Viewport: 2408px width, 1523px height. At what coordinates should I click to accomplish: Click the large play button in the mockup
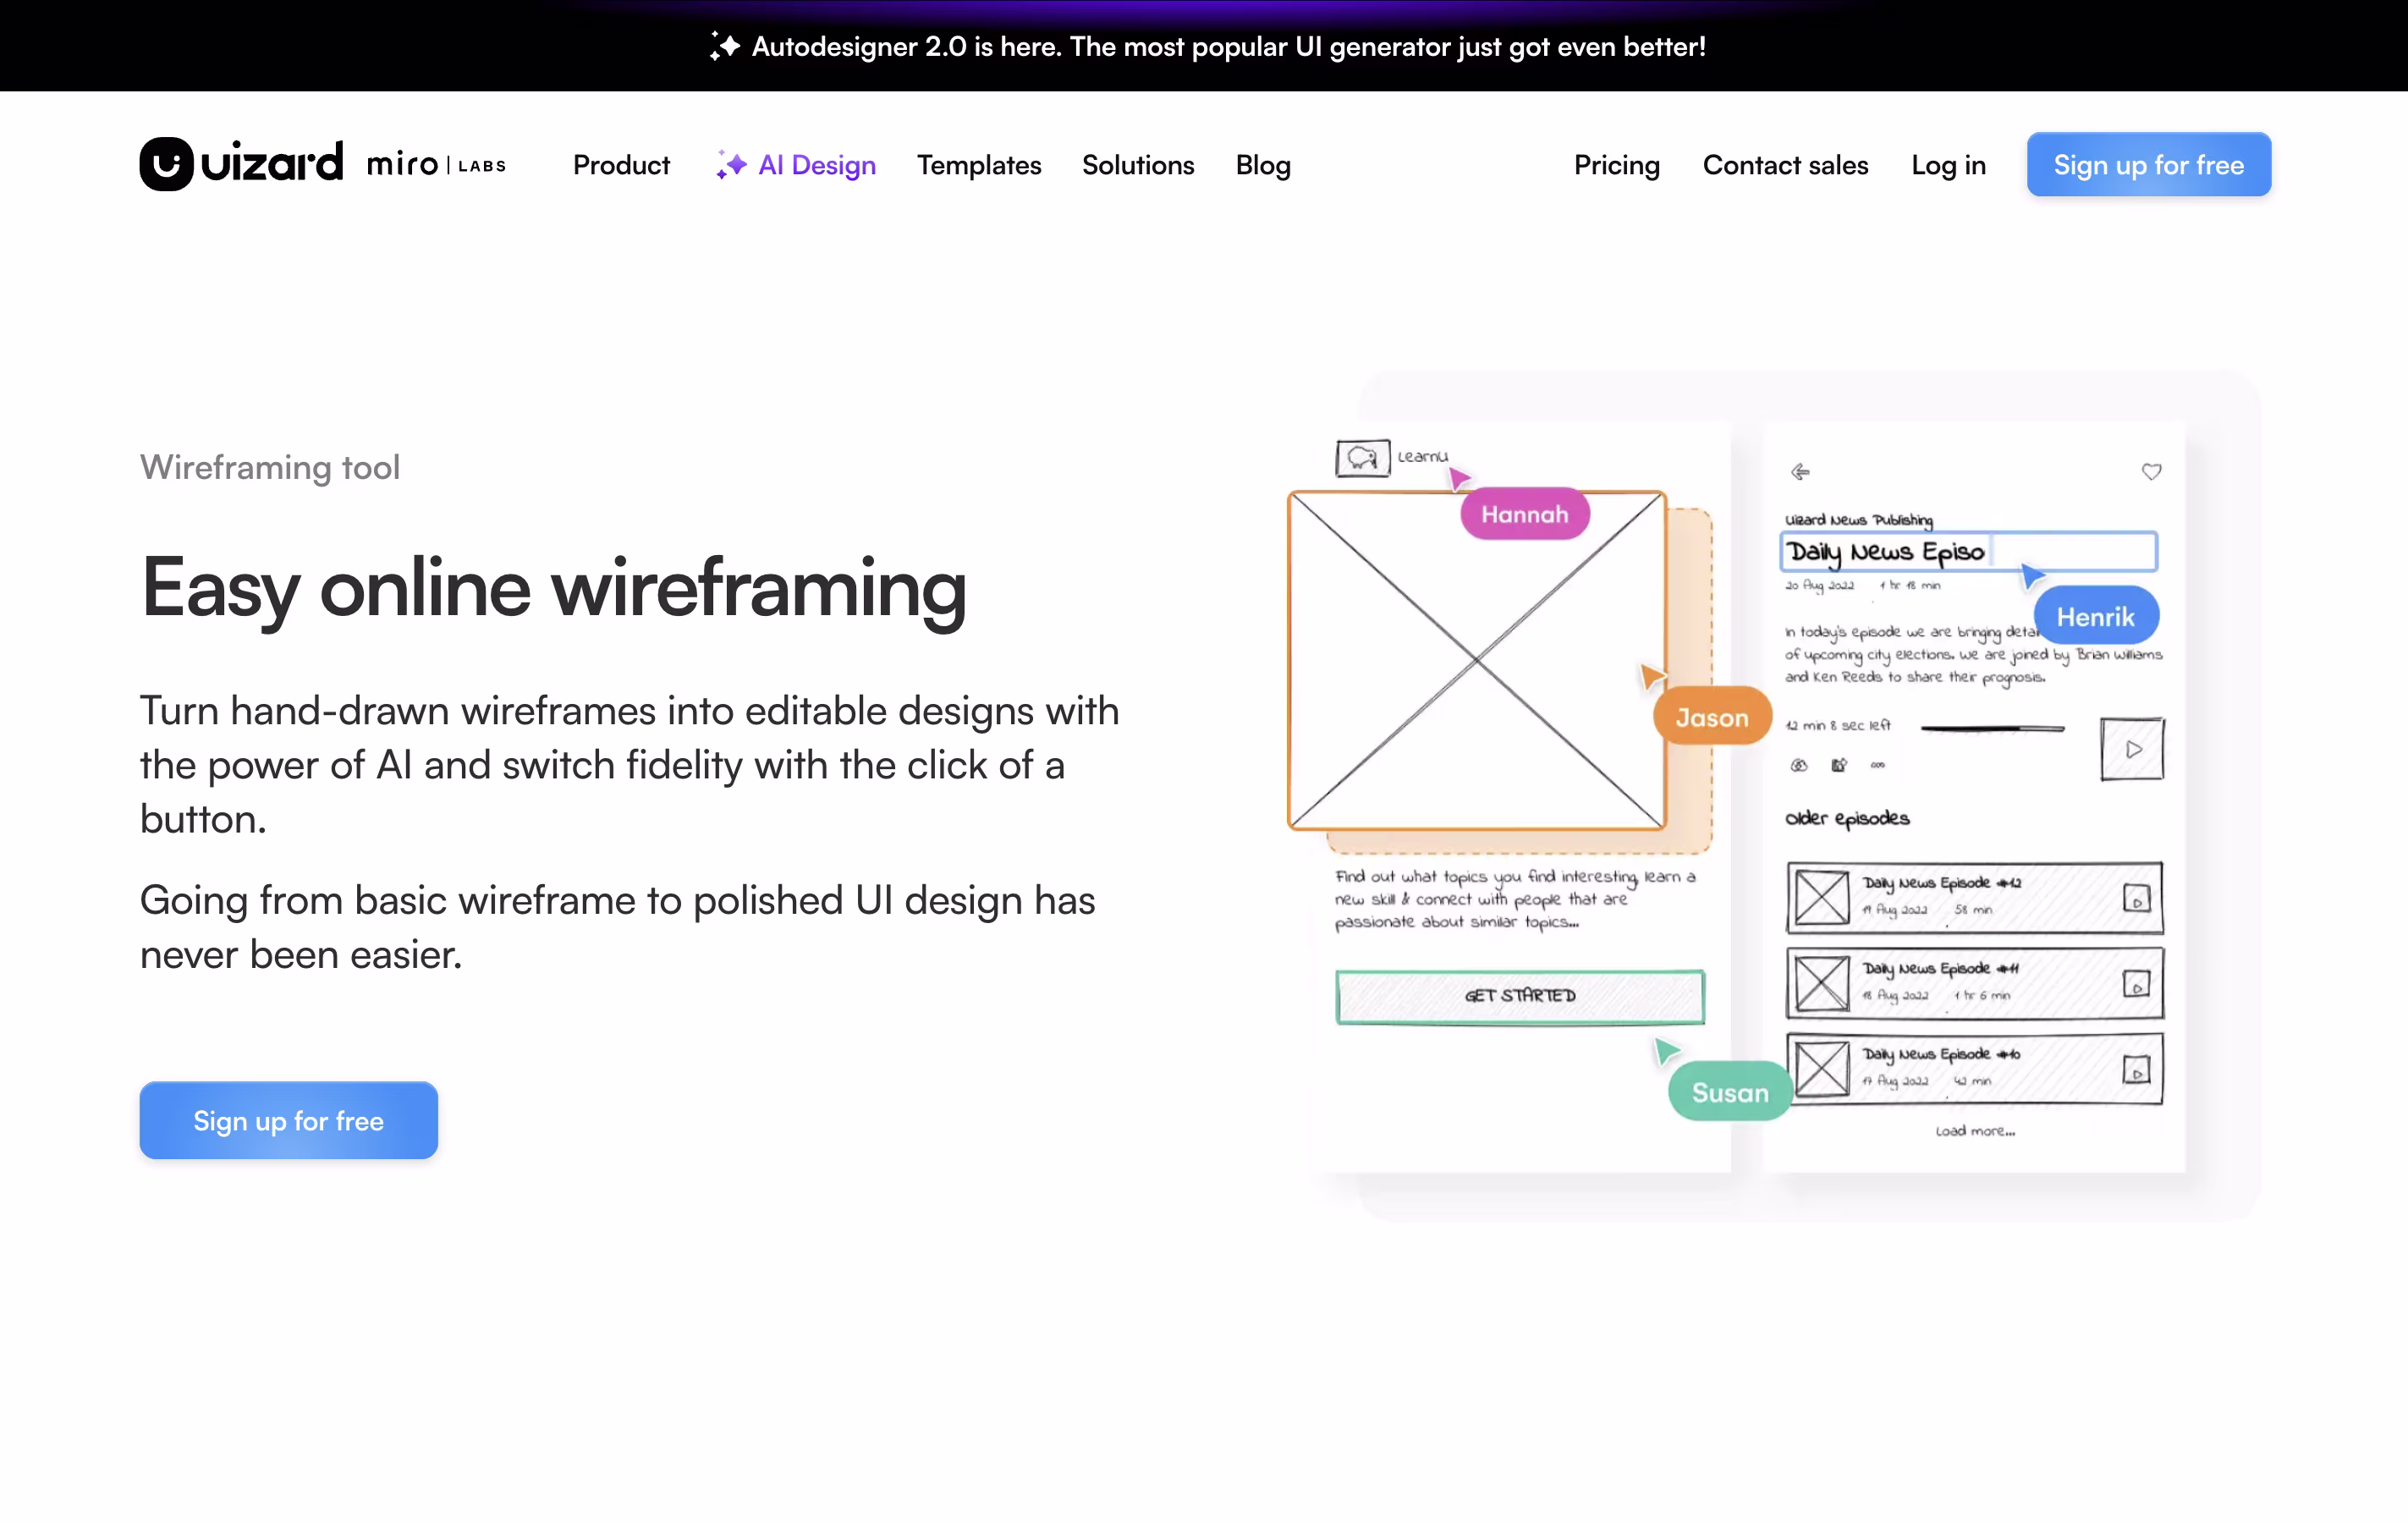click(x=2132, y=749)
